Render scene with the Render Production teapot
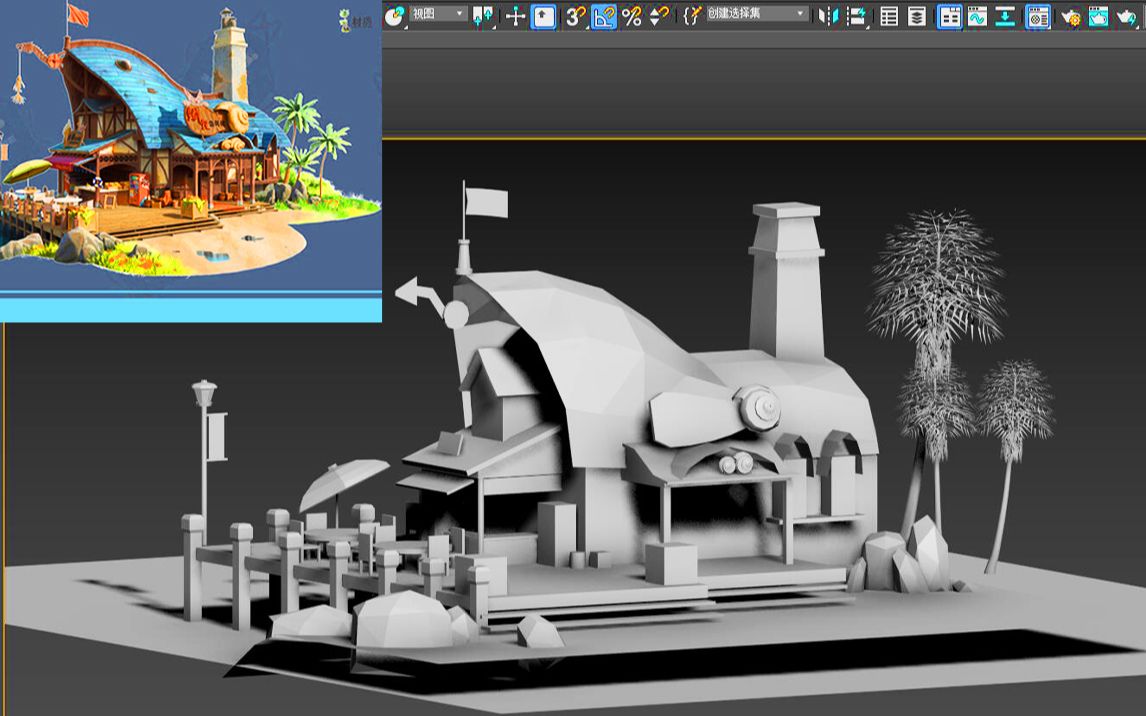 1126,15
